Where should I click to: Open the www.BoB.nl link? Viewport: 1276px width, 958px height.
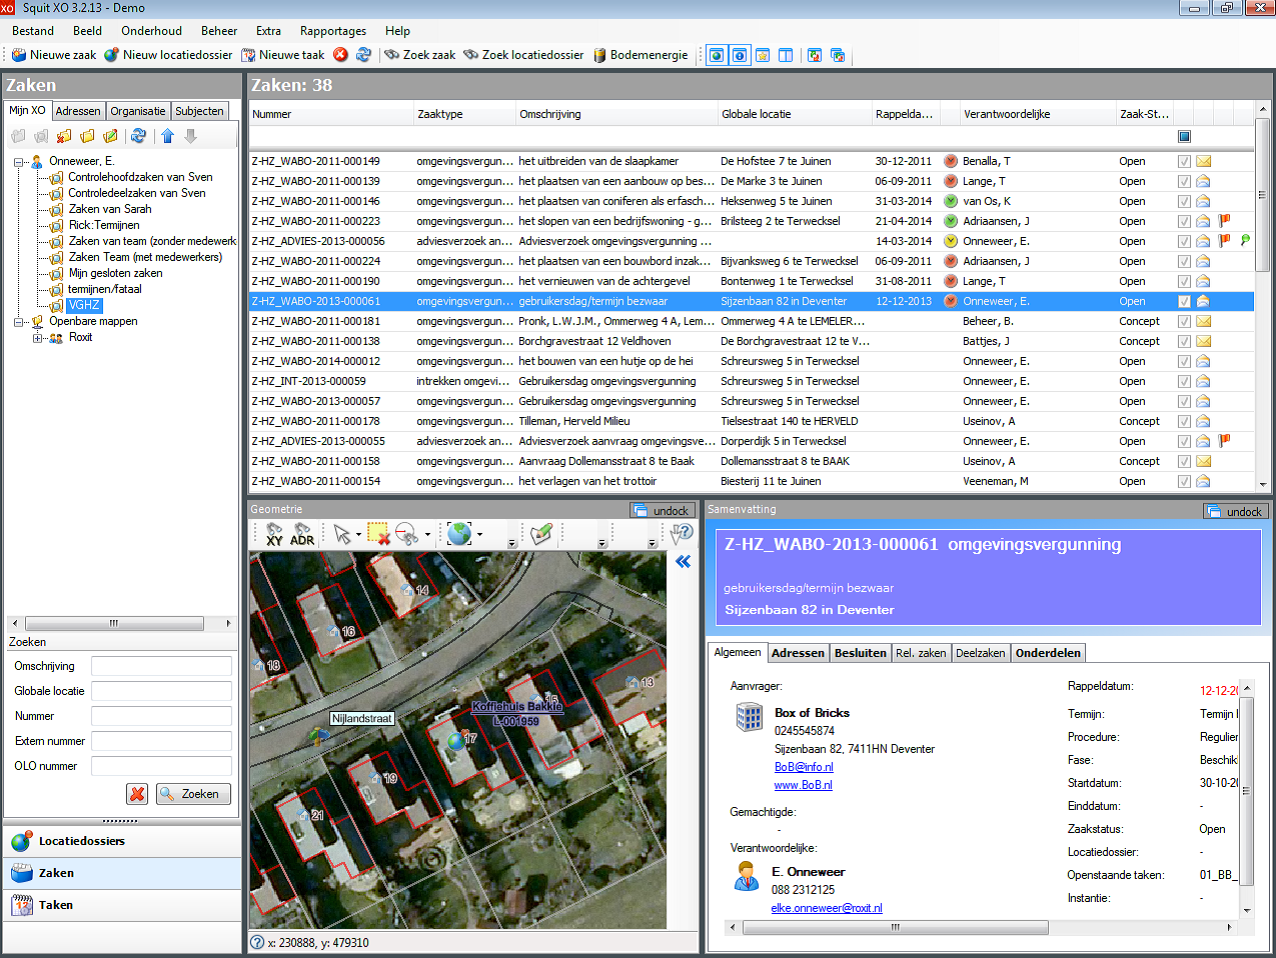(802, 785)
